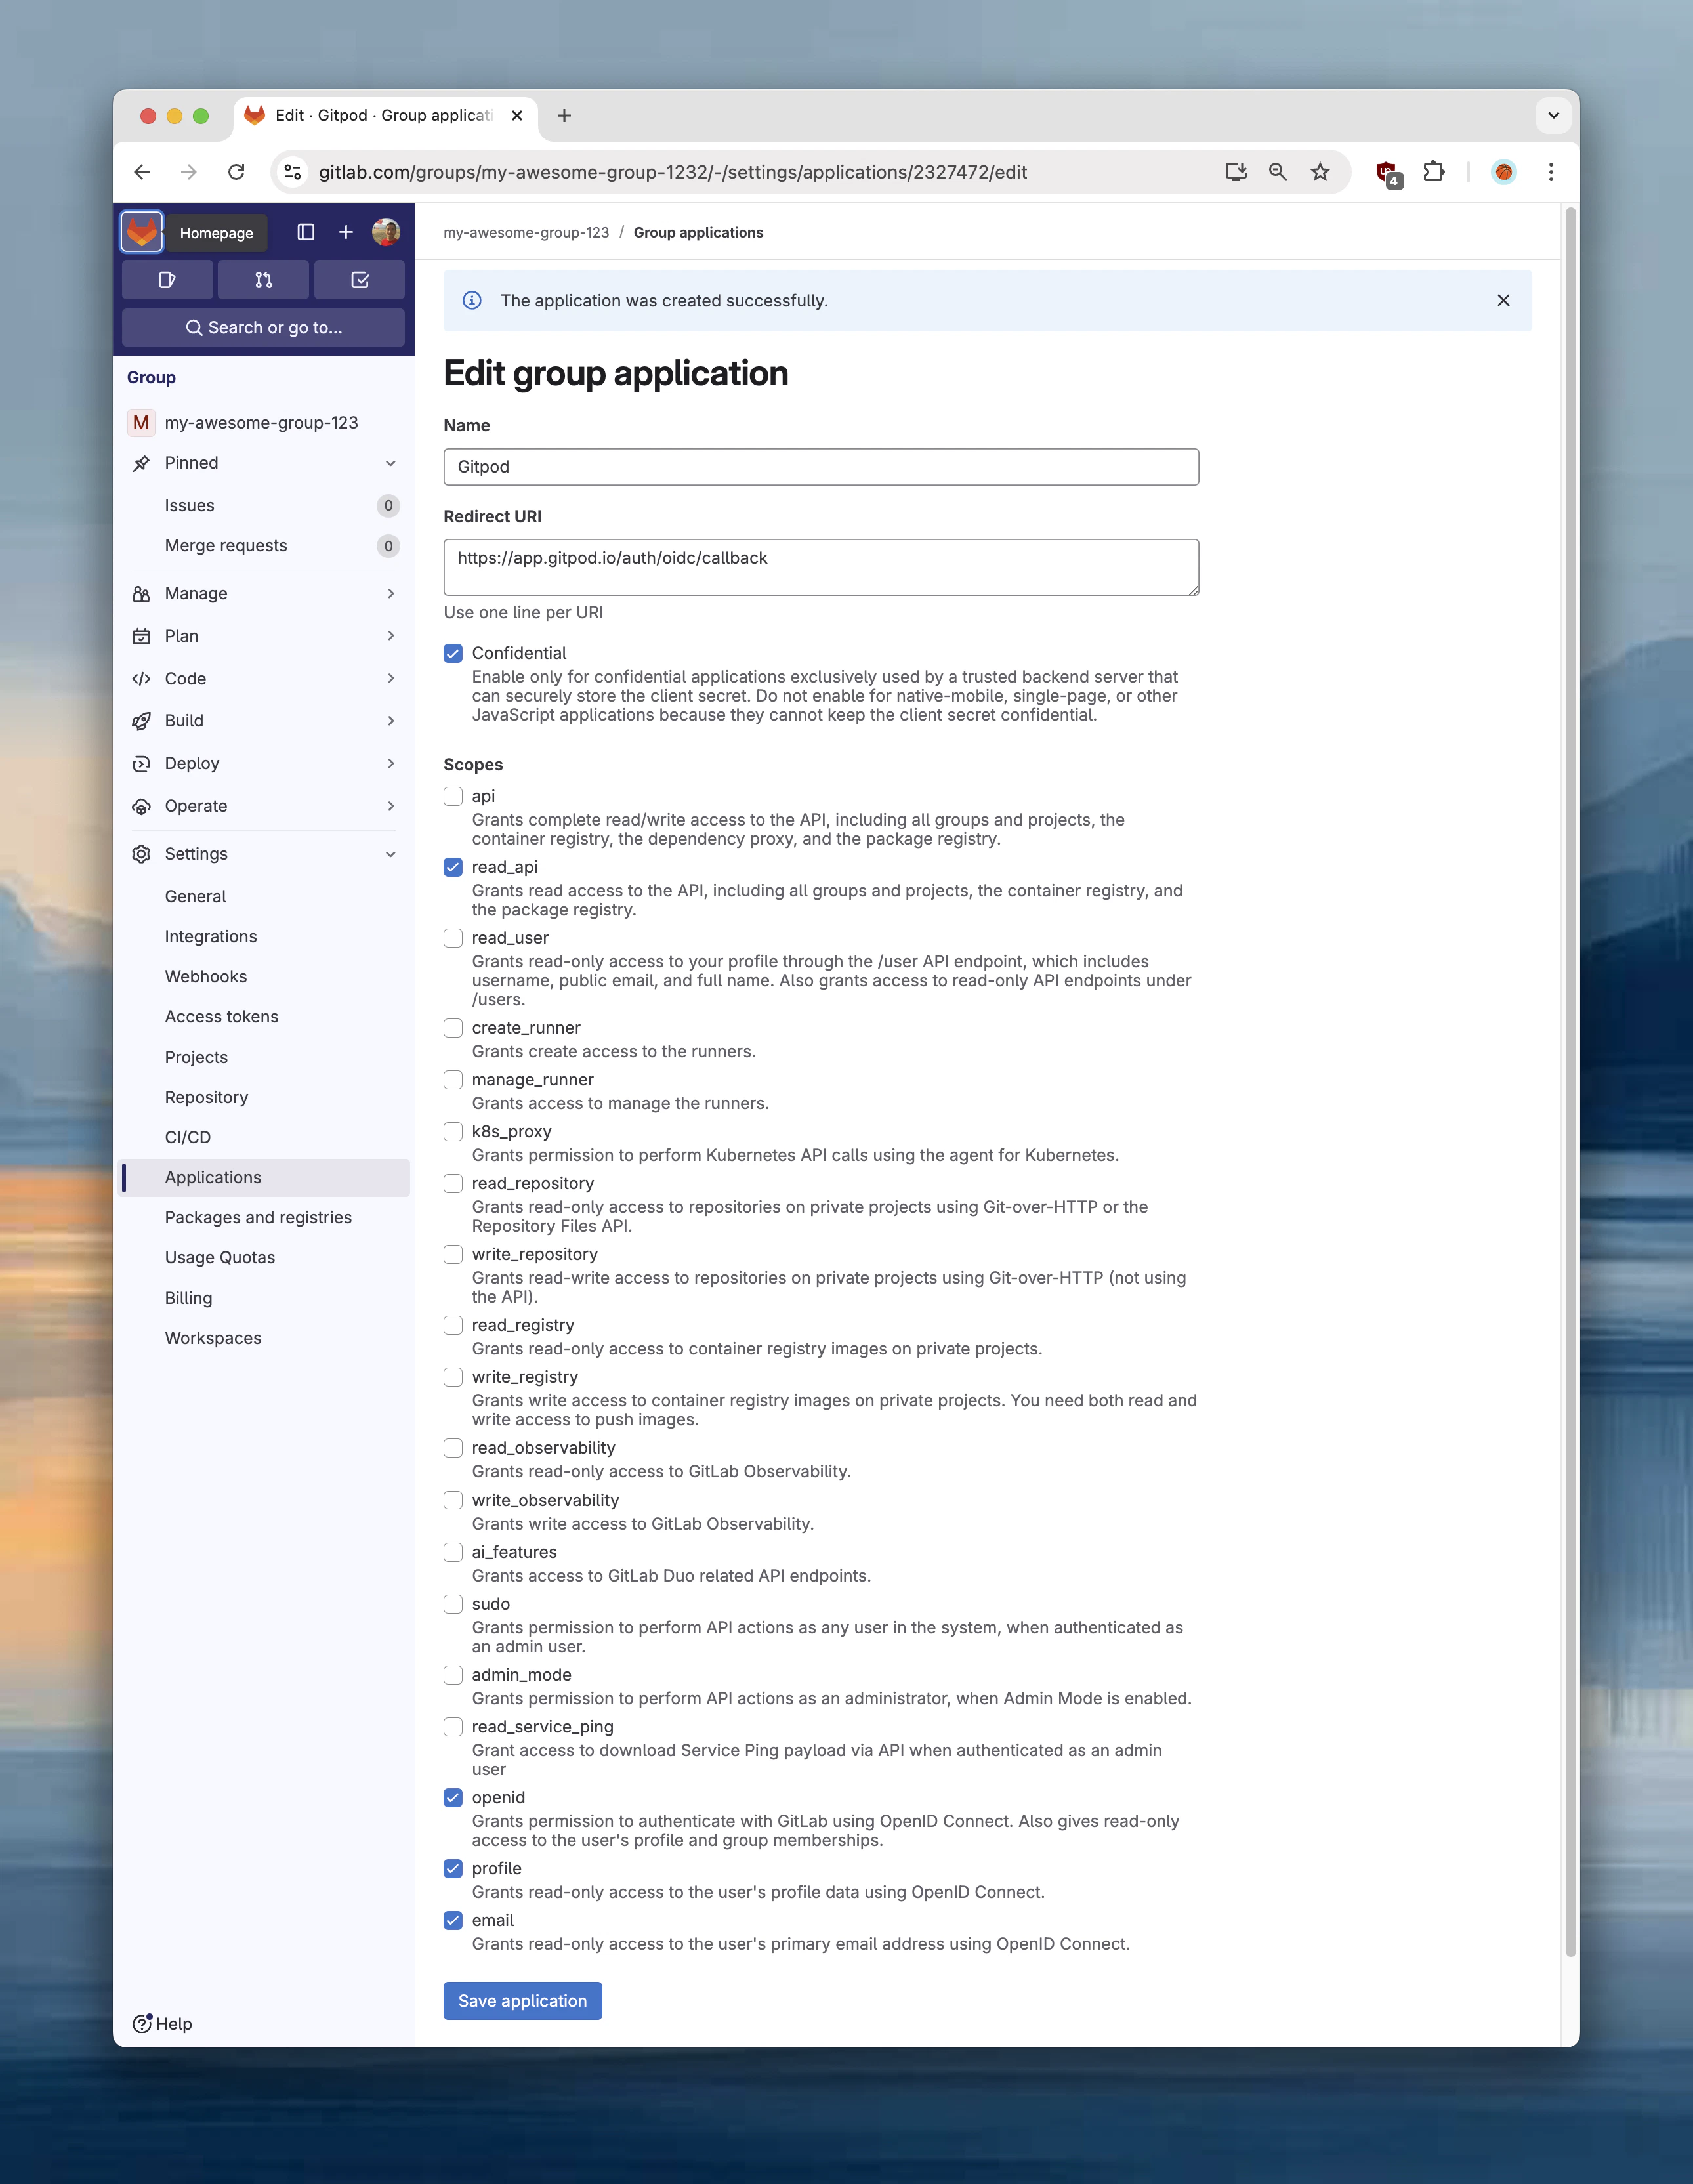Edit the Name field containing Gitpod
This screenshot has height=2184, width=1693.
[x=821, y=467]
